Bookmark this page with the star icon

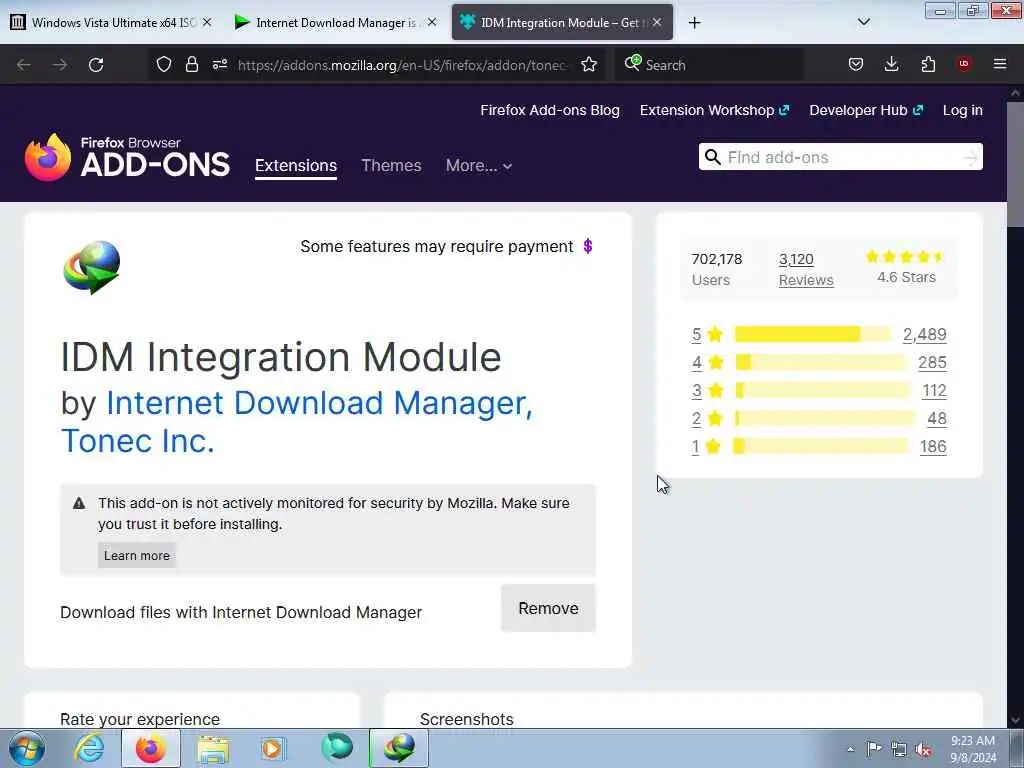click(589, 64)
